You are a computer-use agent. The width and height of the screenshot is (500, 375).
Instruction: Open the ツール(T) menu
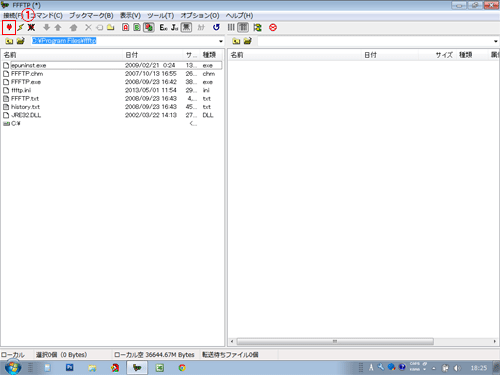[161, 16]
